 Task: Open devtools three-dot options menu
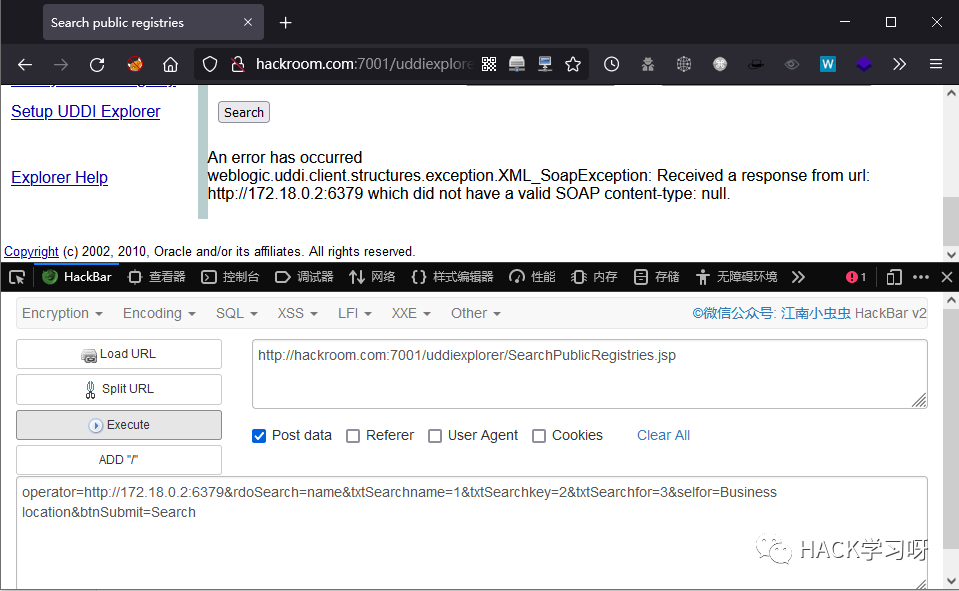pos(920,277)
